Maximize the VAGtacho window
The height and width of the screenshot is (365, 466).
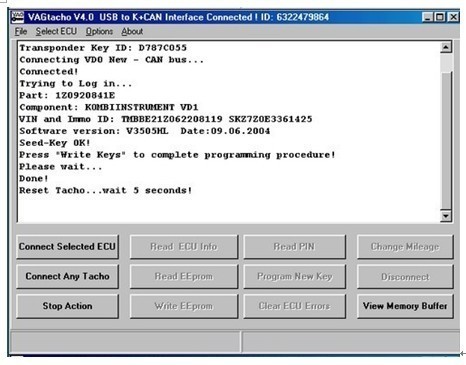[x=440, y=17]
